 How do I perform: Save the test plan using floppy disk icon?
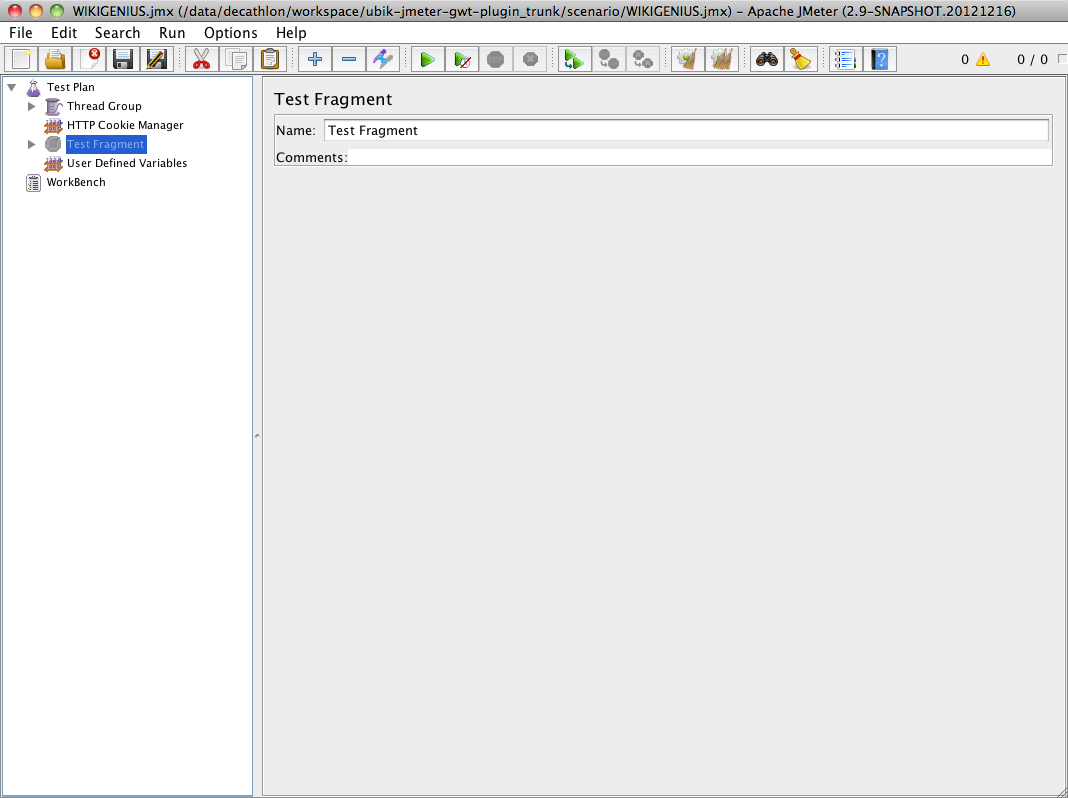[123, 59]
